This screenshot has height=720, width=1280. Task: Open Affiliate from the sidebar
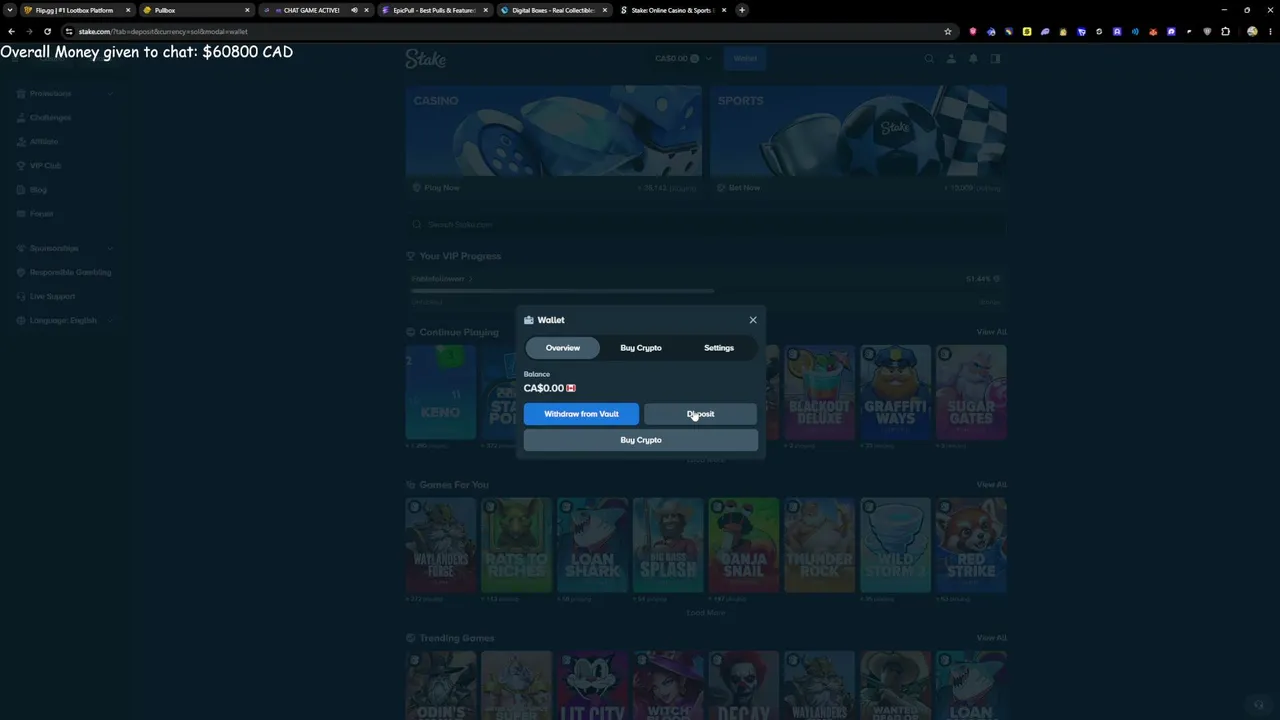coord(64,141)
